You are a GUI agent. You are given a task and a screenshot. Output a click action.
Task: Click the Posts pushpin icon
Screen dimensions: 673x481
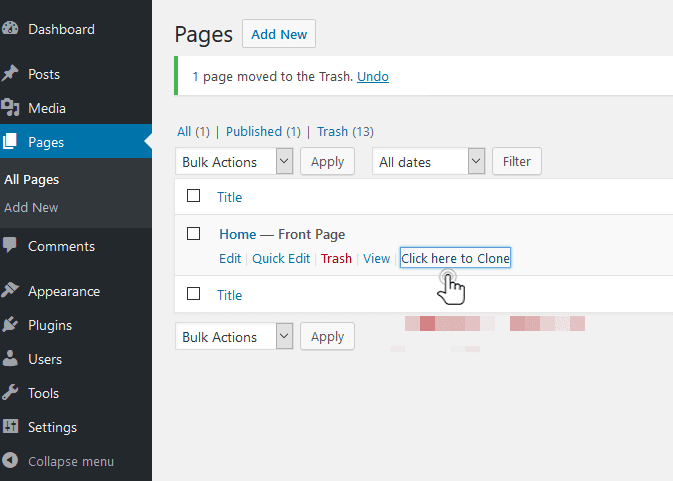(10, 73)
